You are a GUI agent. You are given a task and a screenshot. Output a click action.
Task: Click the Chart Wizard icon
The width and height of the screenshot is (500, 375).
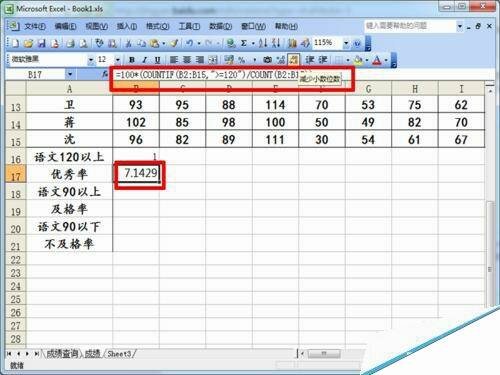(x=292, y=43)
